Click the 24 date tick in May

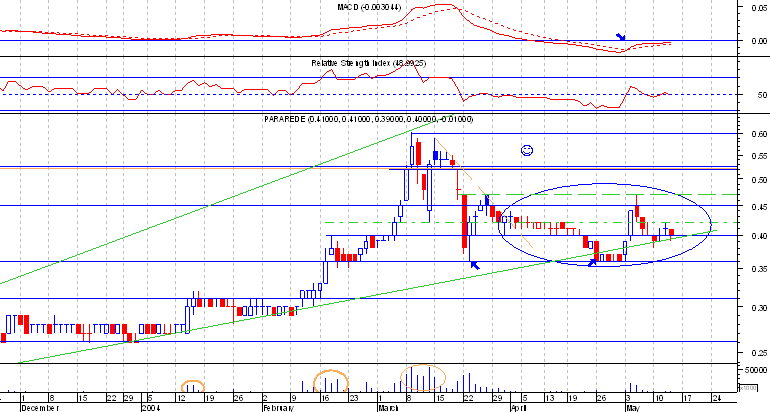pyautogui.click(x=716, y=398)
